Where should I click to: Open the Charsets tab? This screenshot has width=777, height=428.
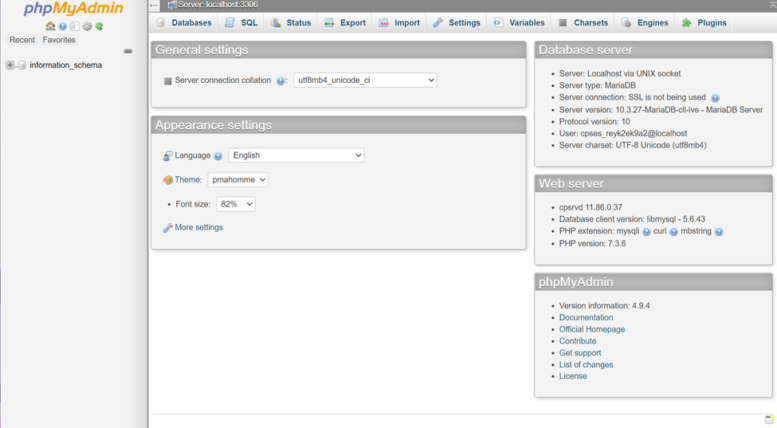click(x=583, y=23)
